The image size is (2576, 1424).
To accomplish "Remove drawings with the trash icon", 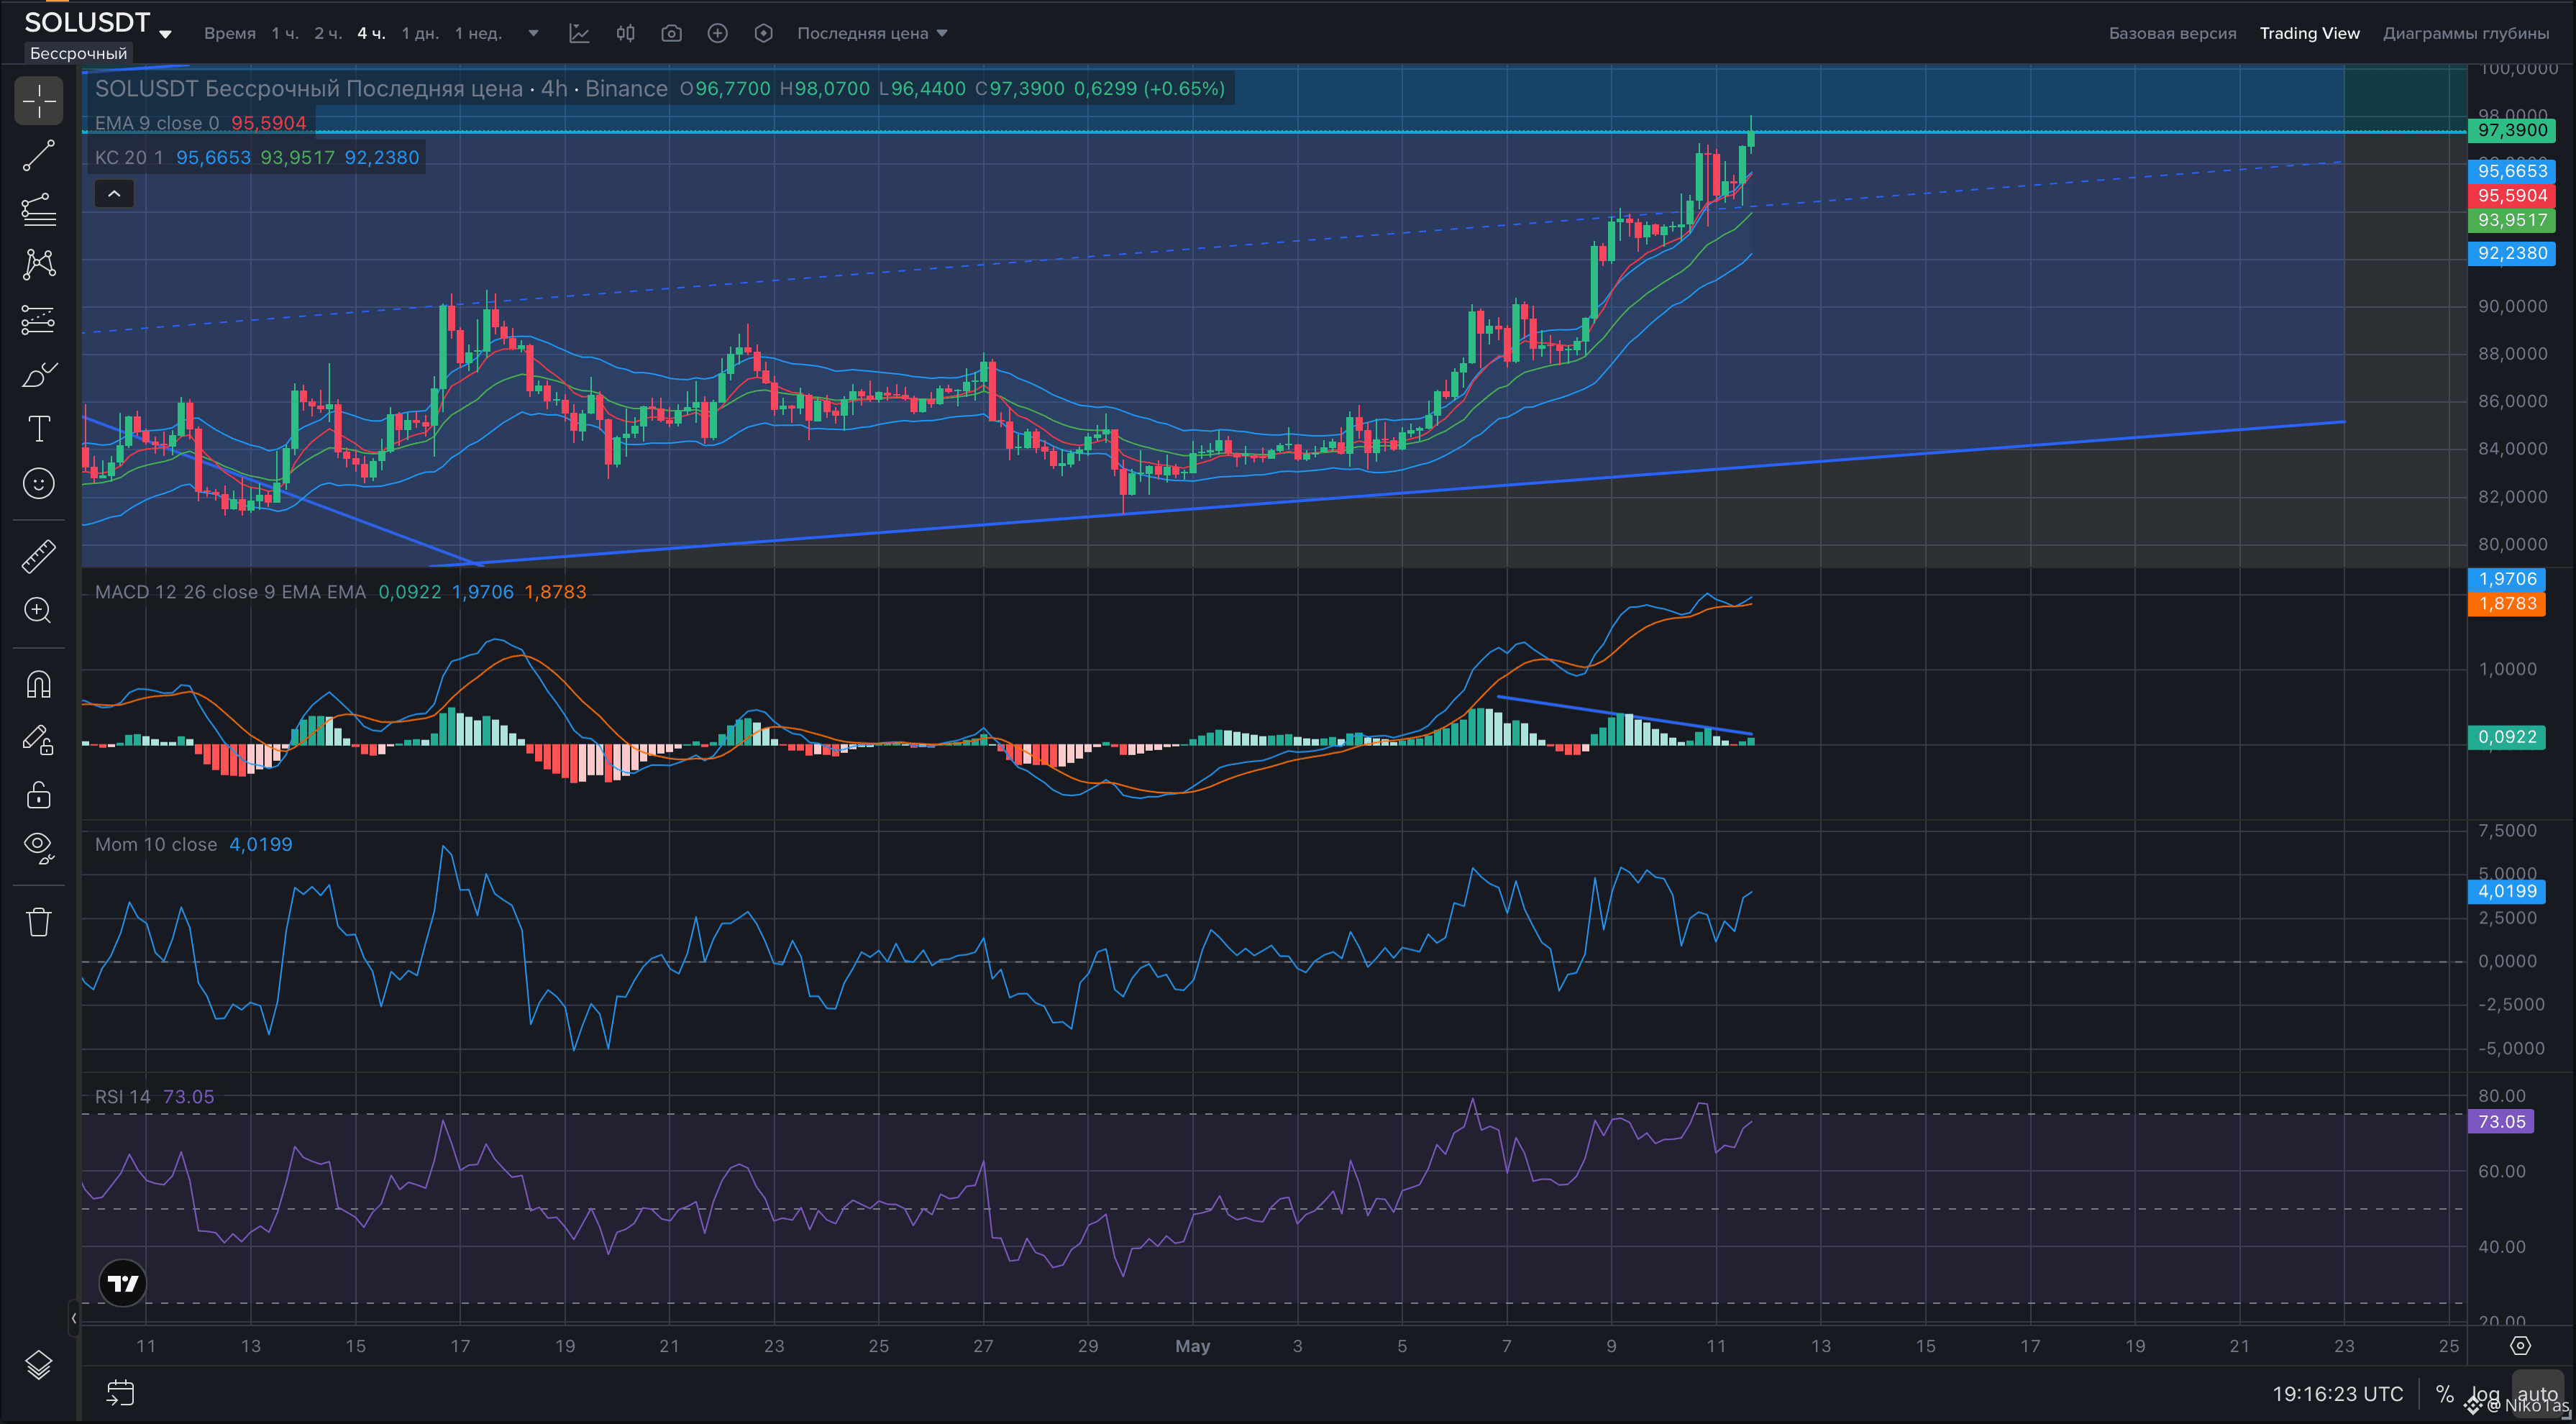I will pos(39,922).
